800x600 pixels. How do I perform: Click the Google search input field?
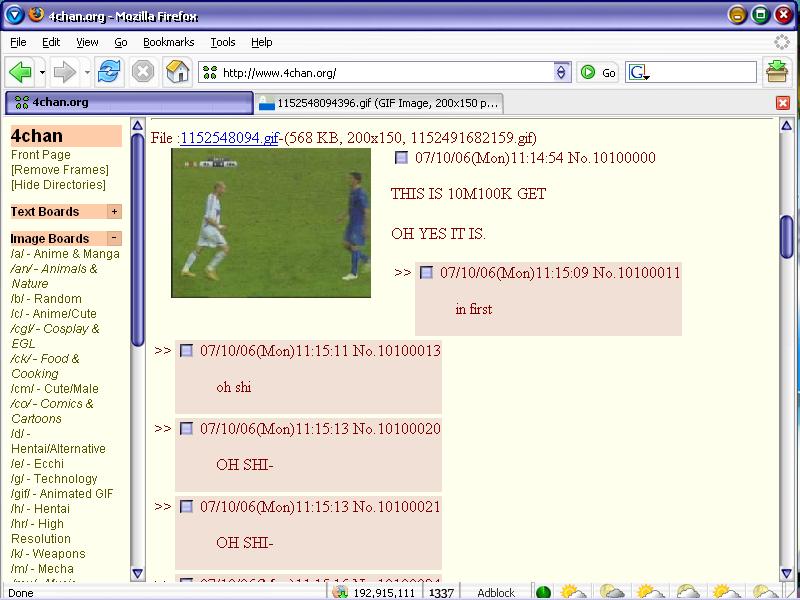pyautogui.click(x=703, y=72)
